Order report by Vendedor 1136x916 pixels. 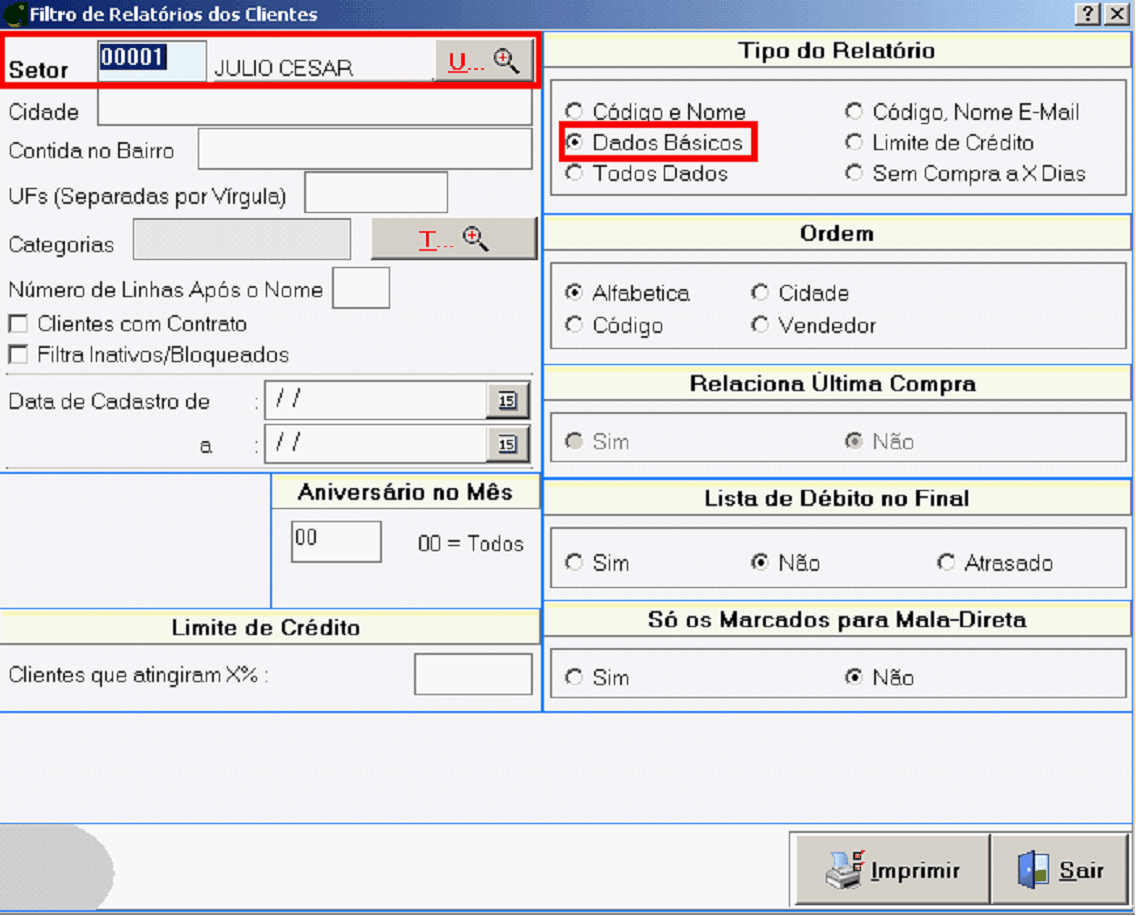coord(761,325)
